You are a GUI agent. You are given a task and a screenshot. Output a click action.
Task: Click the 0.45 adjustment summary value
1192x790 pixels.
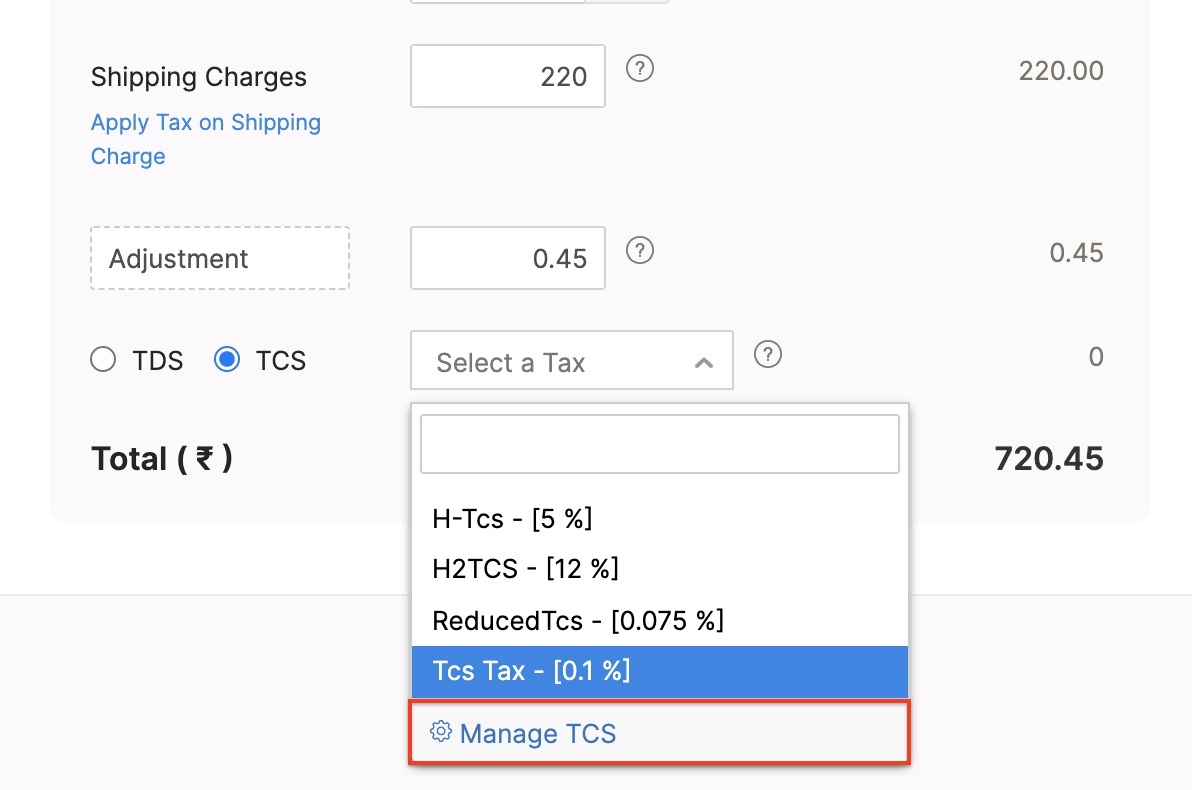click(1076, 252)
